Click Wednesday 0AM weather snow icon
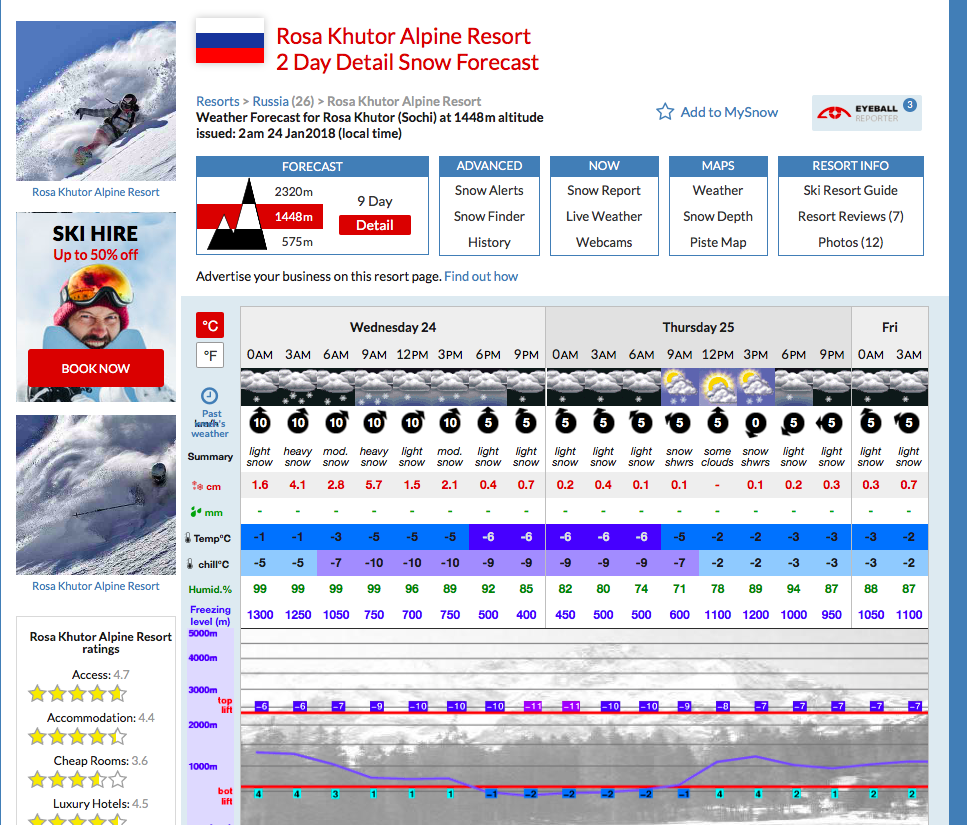The width and height of the screenshot is (967, 825). (x=260, y=387)
